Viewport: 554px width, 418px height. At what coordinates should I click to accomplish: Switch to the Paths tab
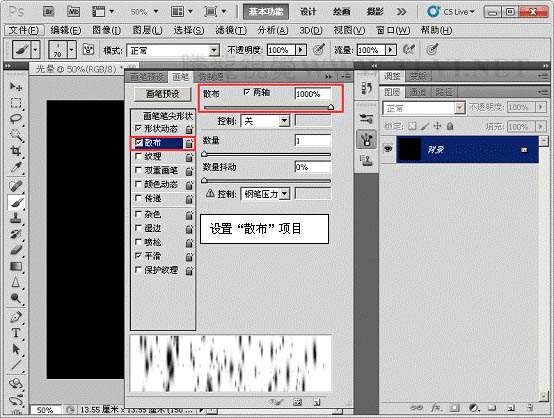[x=443, y=92]
